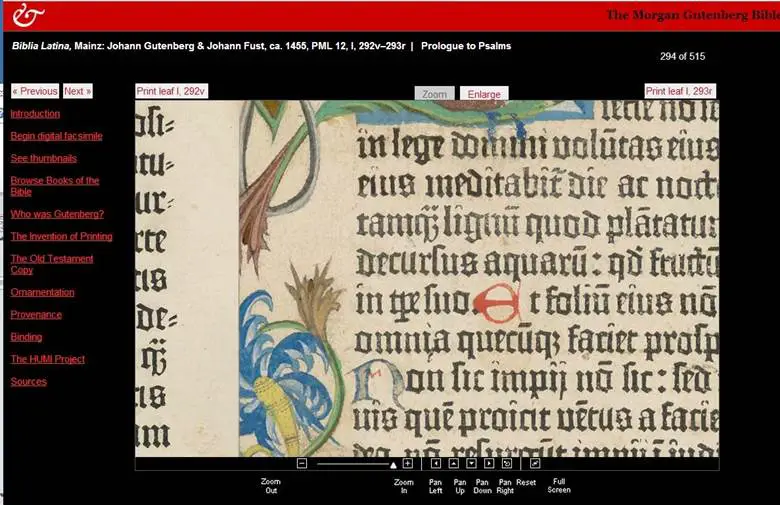Click the reset view icon
780x505 pixels.
point(507,463)
